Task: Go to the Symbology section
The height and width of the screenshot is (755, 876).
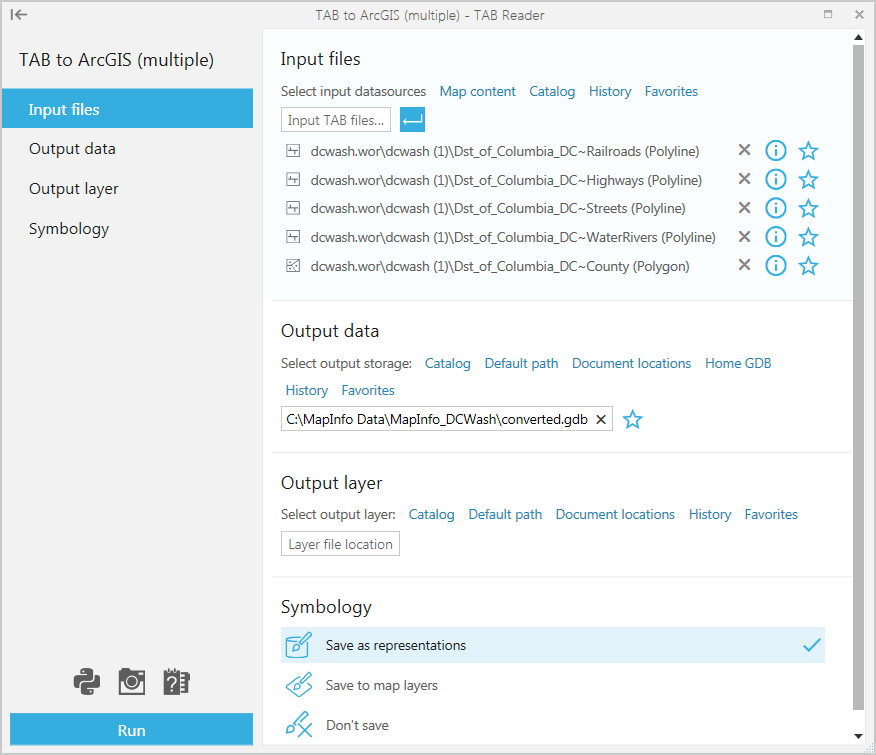Action: pos(69,229)
